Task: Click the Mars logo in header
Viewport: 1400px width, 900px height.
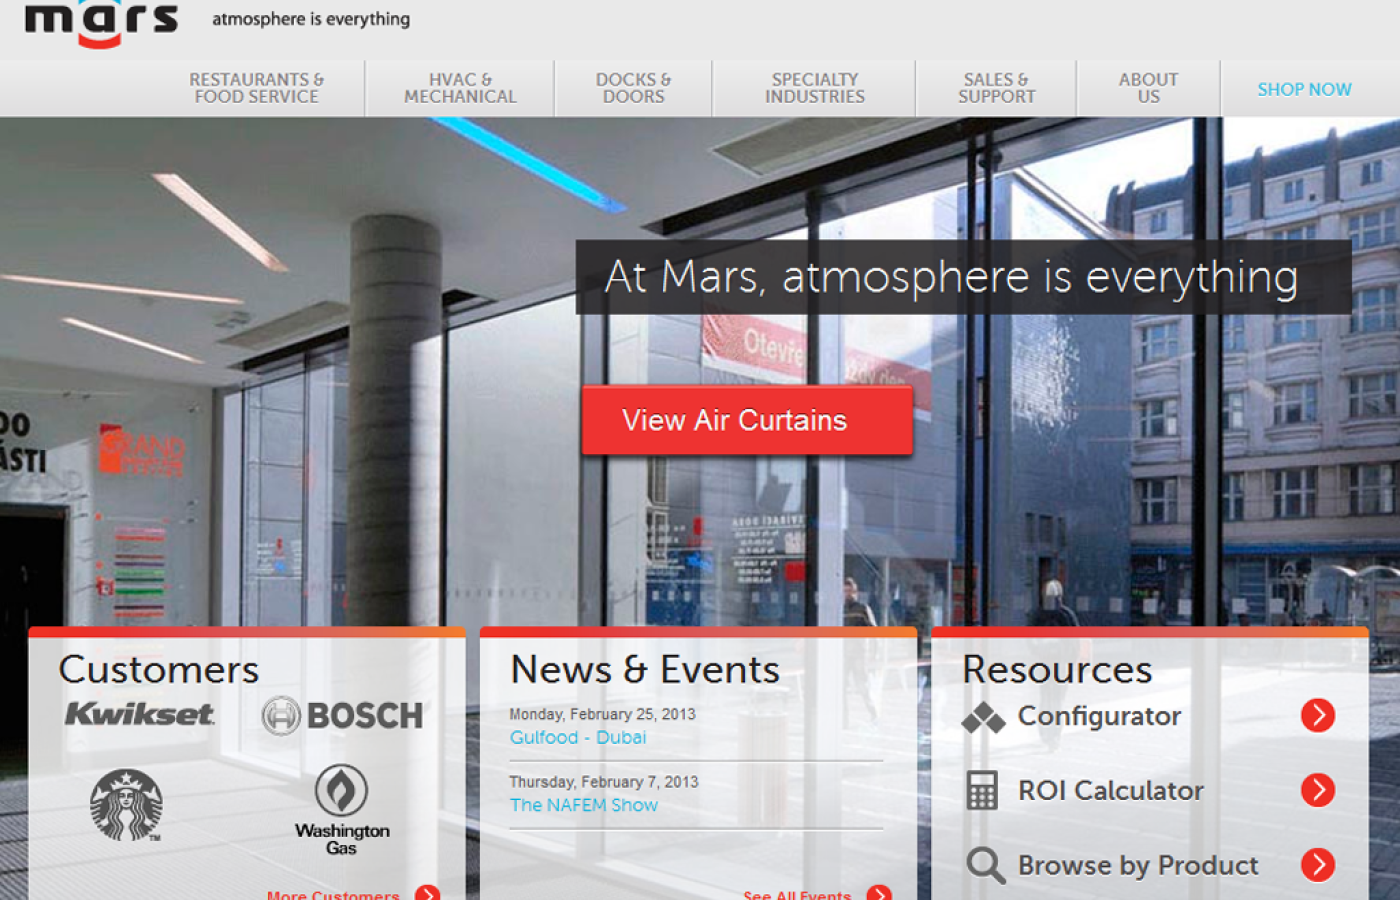Action: pos(101,22)
